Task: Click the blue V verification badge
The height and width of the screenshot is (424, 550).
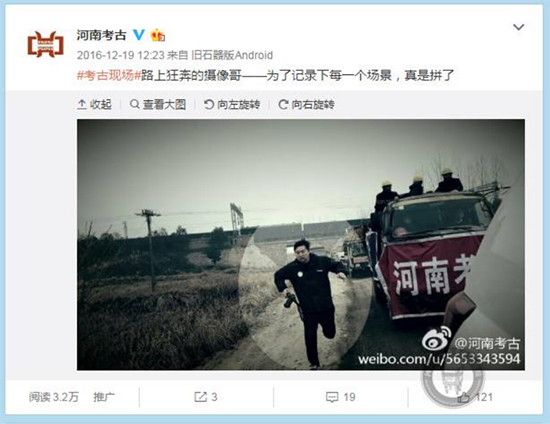Action: click(x=139, y=35)
